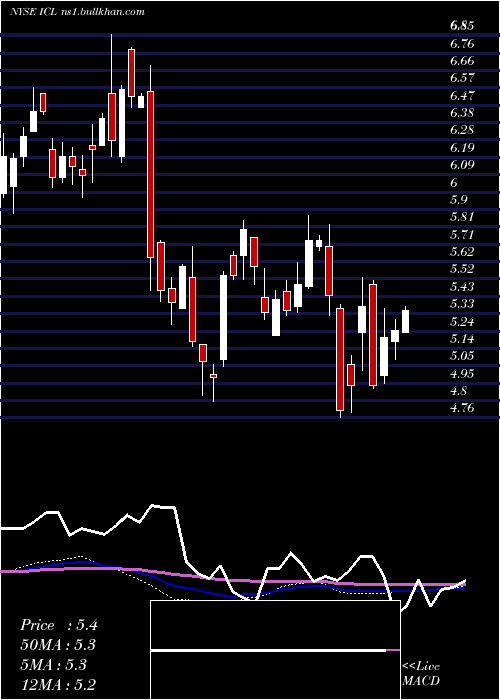This screenshot has width=500, height=700.
Task: Click the 5.33 price axis label
Action: tap(462, 304)
